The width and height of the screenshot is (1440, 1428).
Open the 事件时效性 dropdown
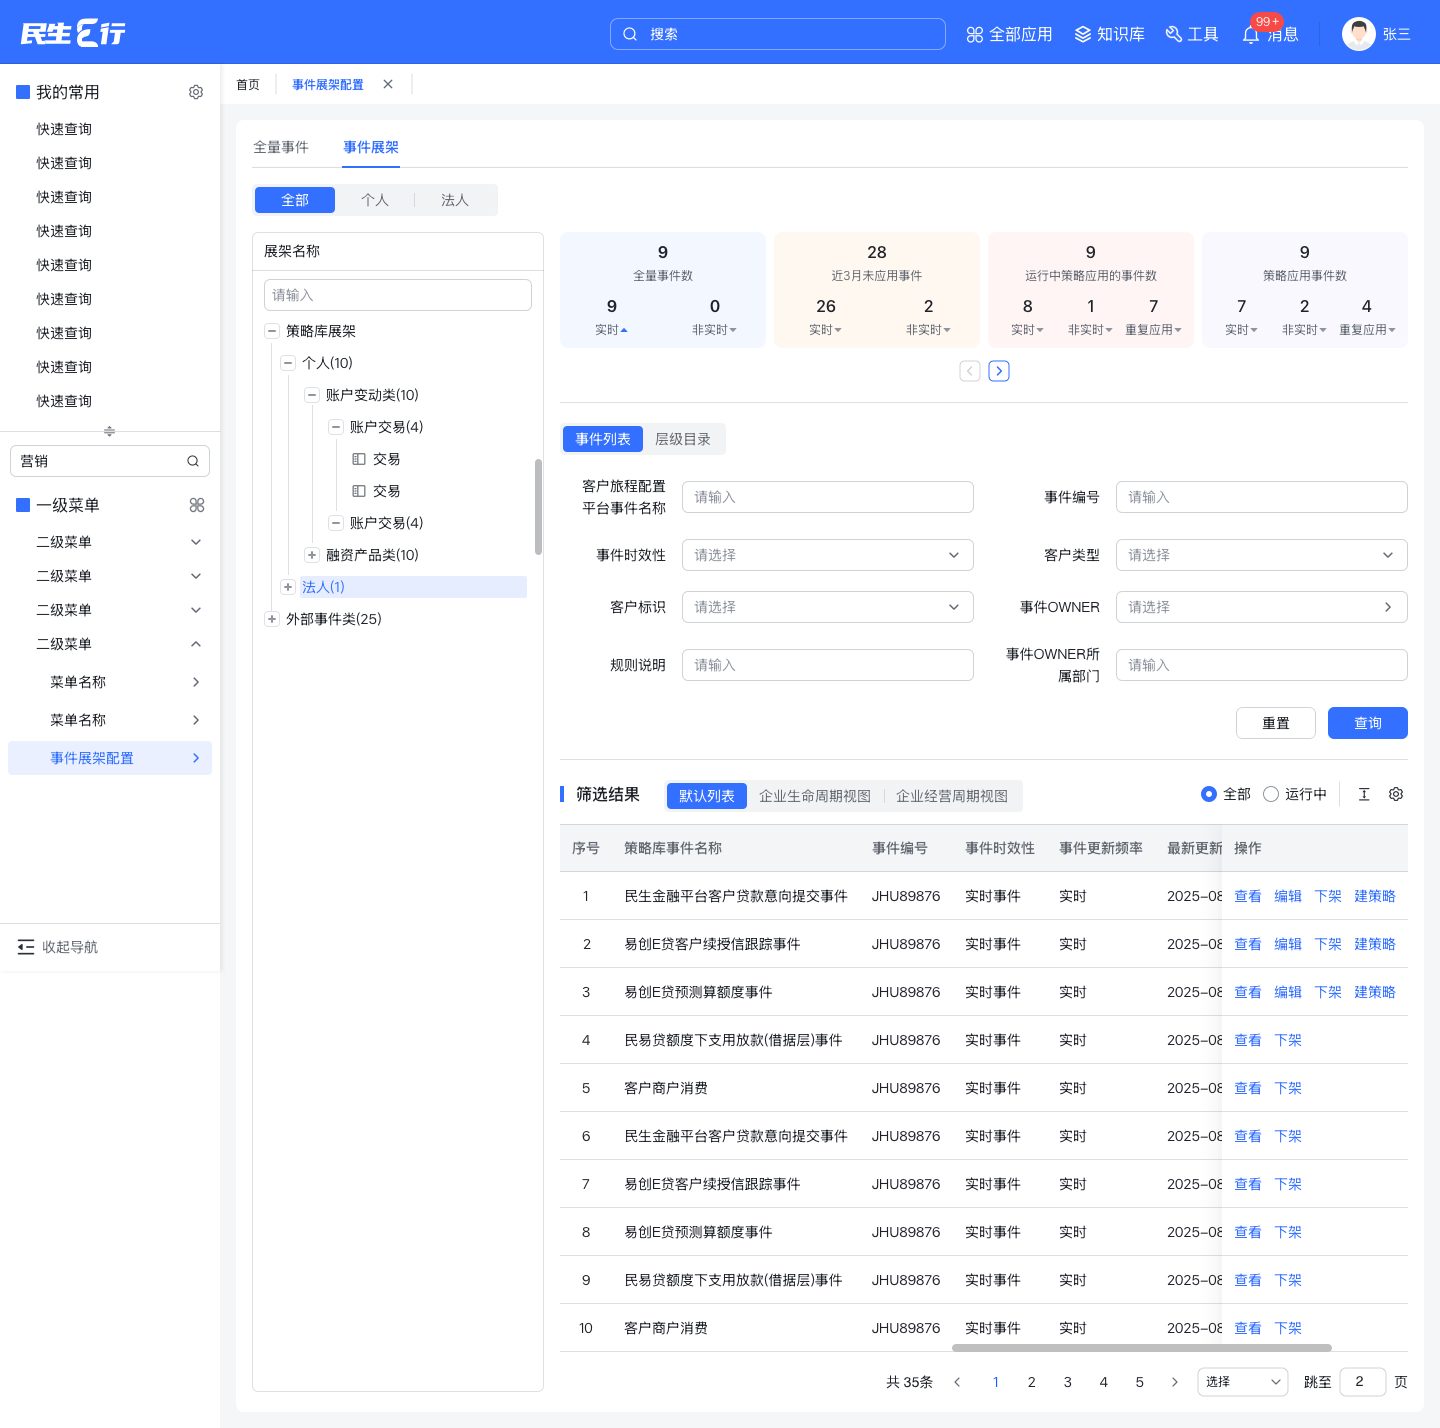828,555
